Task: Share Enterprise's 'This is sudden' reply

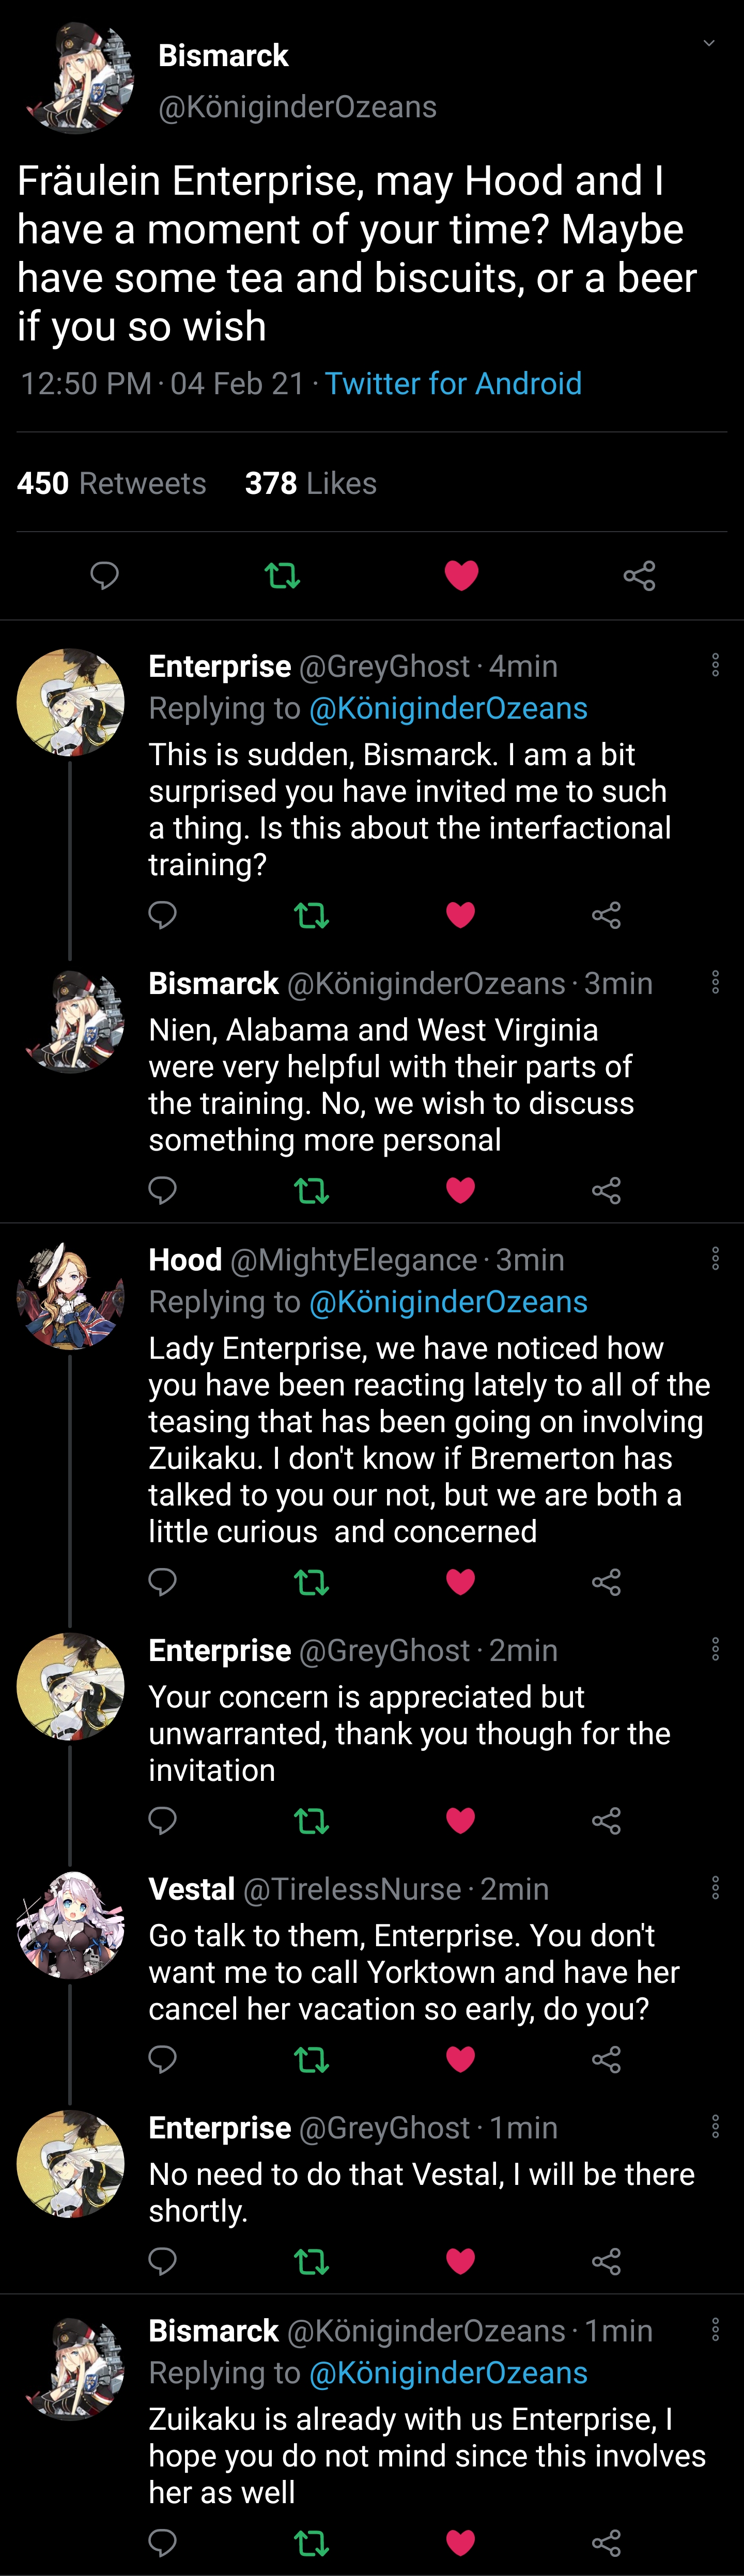Action: tap(606, 915)
